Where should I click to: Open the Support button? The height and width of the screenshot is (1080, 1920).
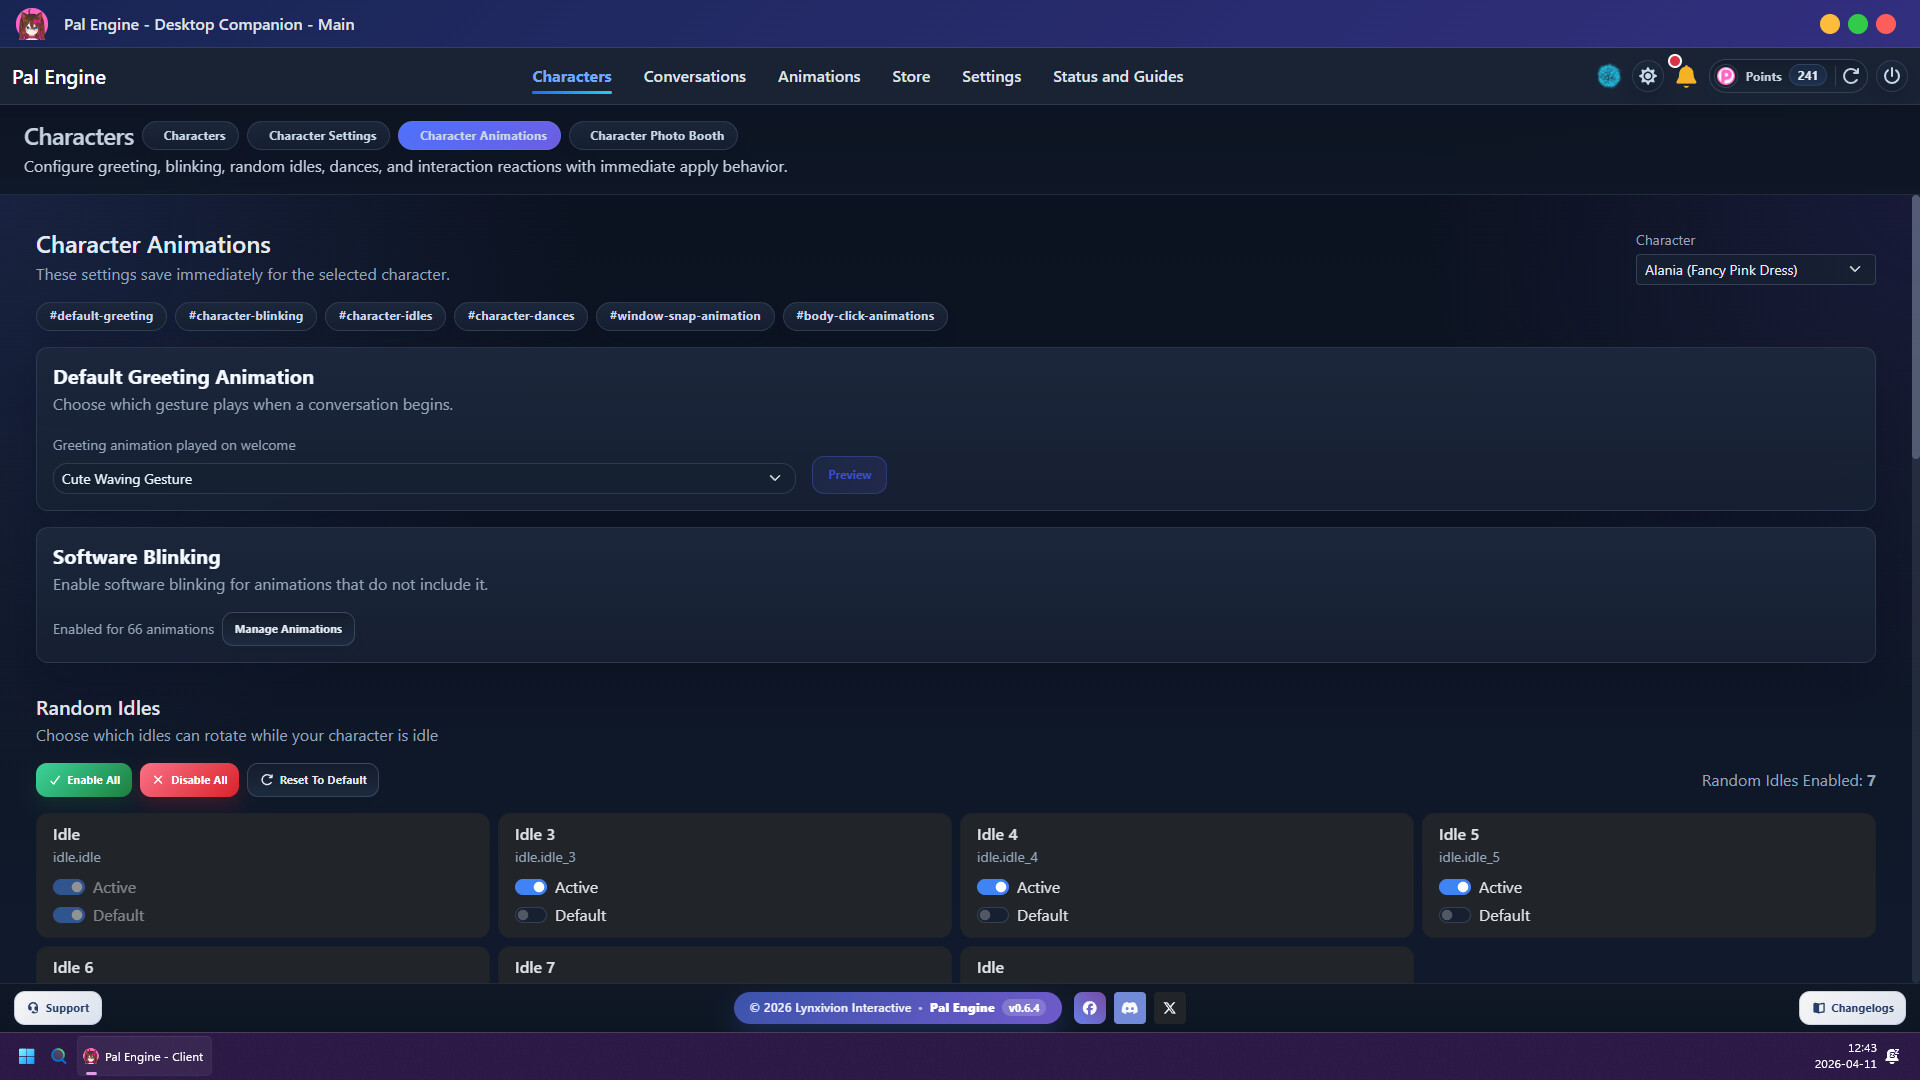[x=58, y=1008]
